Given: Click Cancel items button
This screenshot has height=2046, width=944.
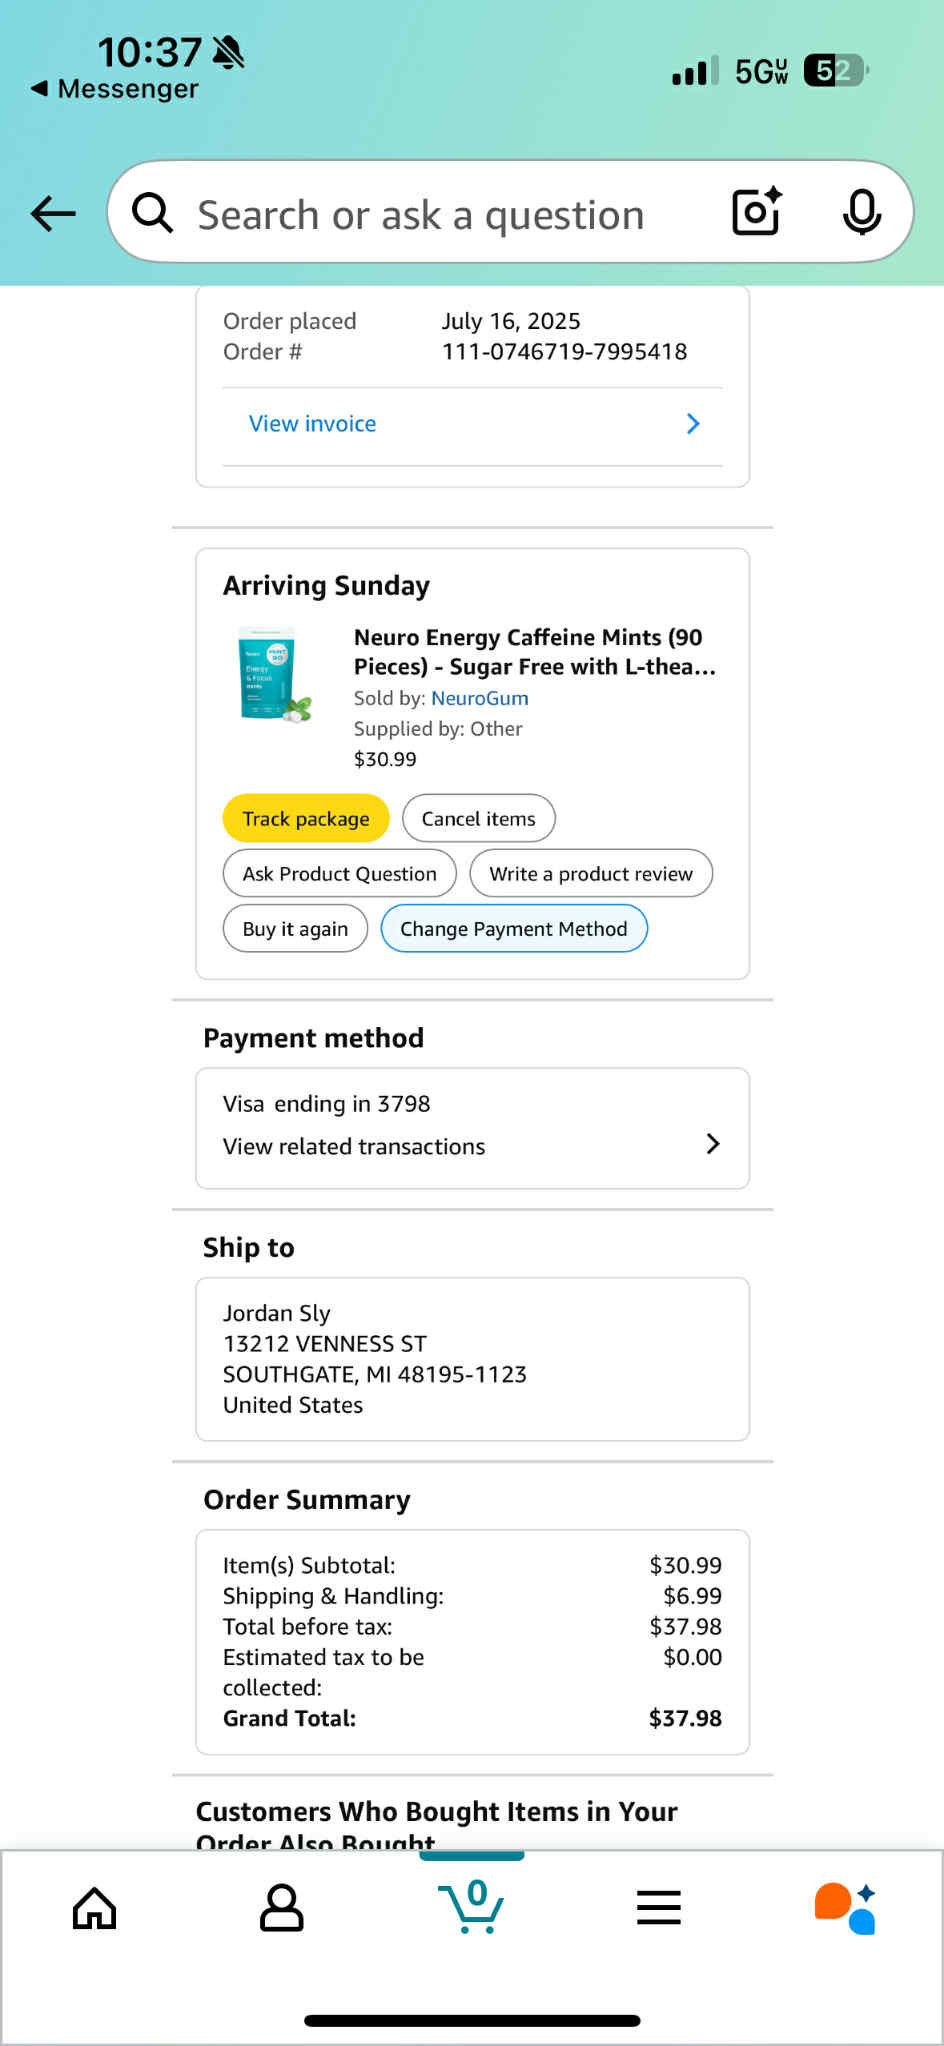Looking at the screenshot, I should point(479,818).
